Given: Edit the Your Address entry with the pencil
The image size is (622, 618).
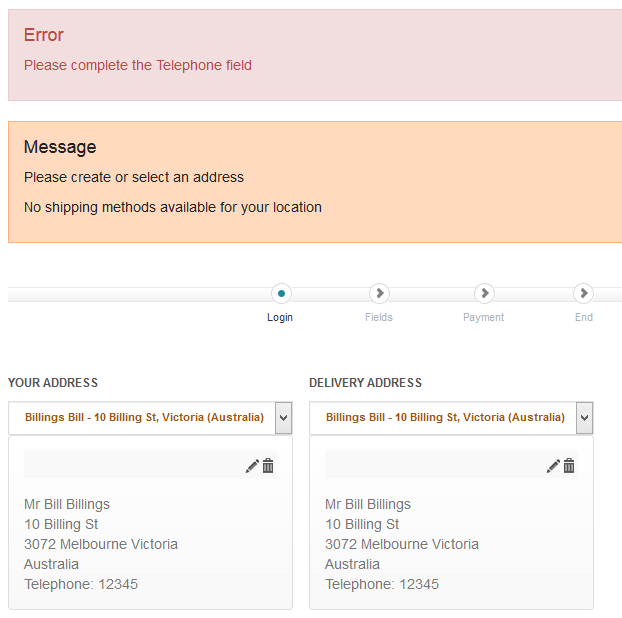Looking at the screenshot, I should 252,466.
